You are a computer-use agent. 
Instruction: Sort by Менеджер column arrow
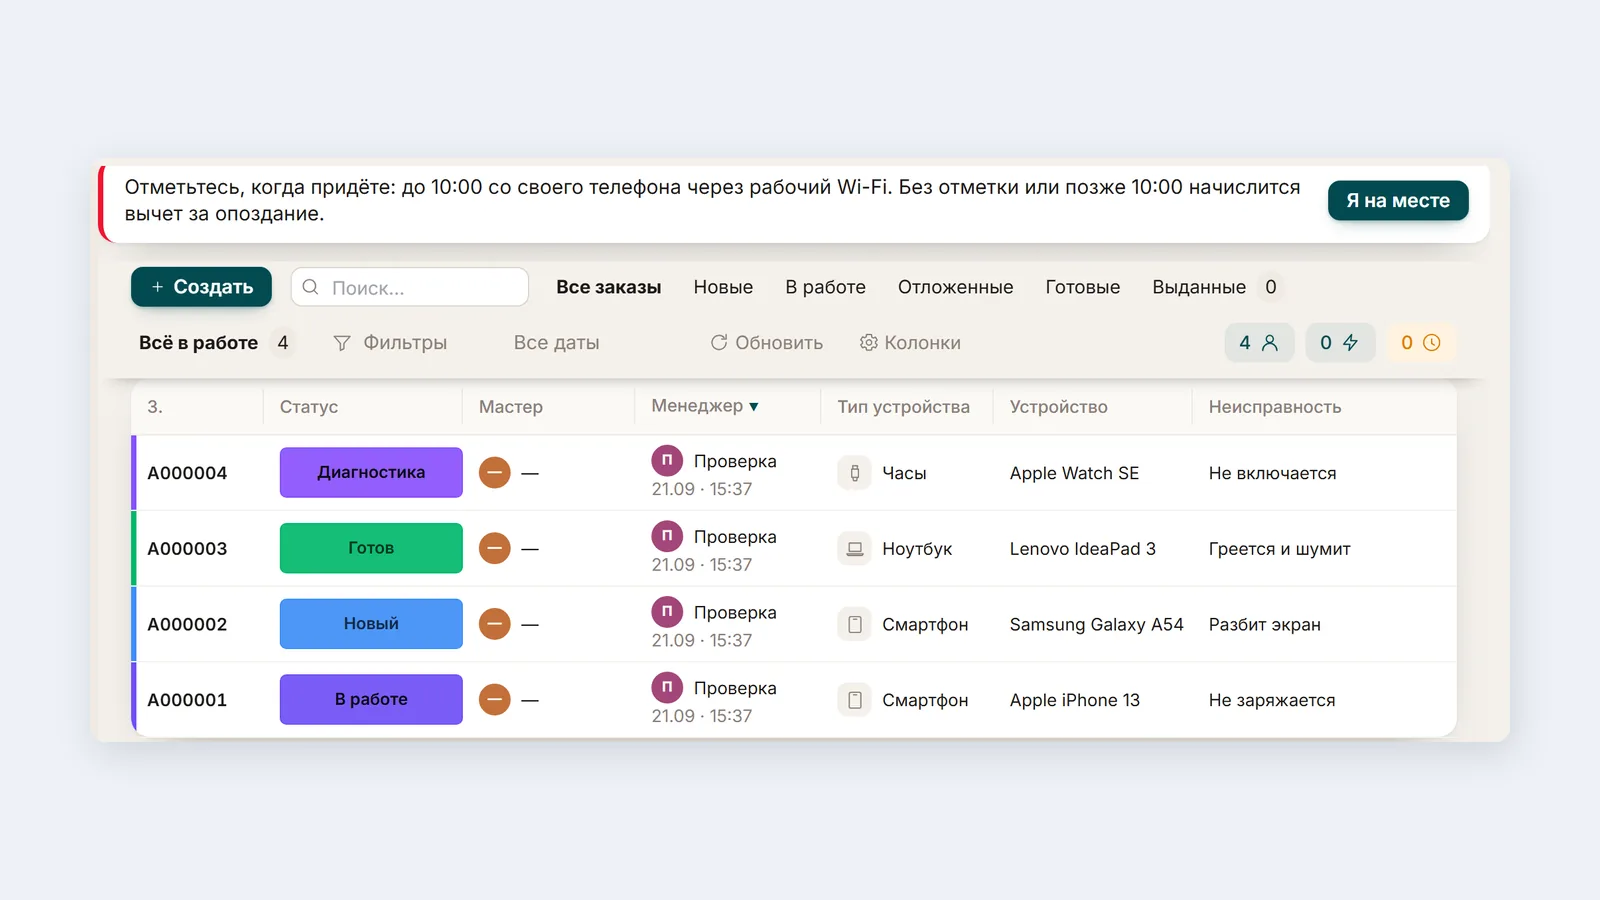pos(754,406)
